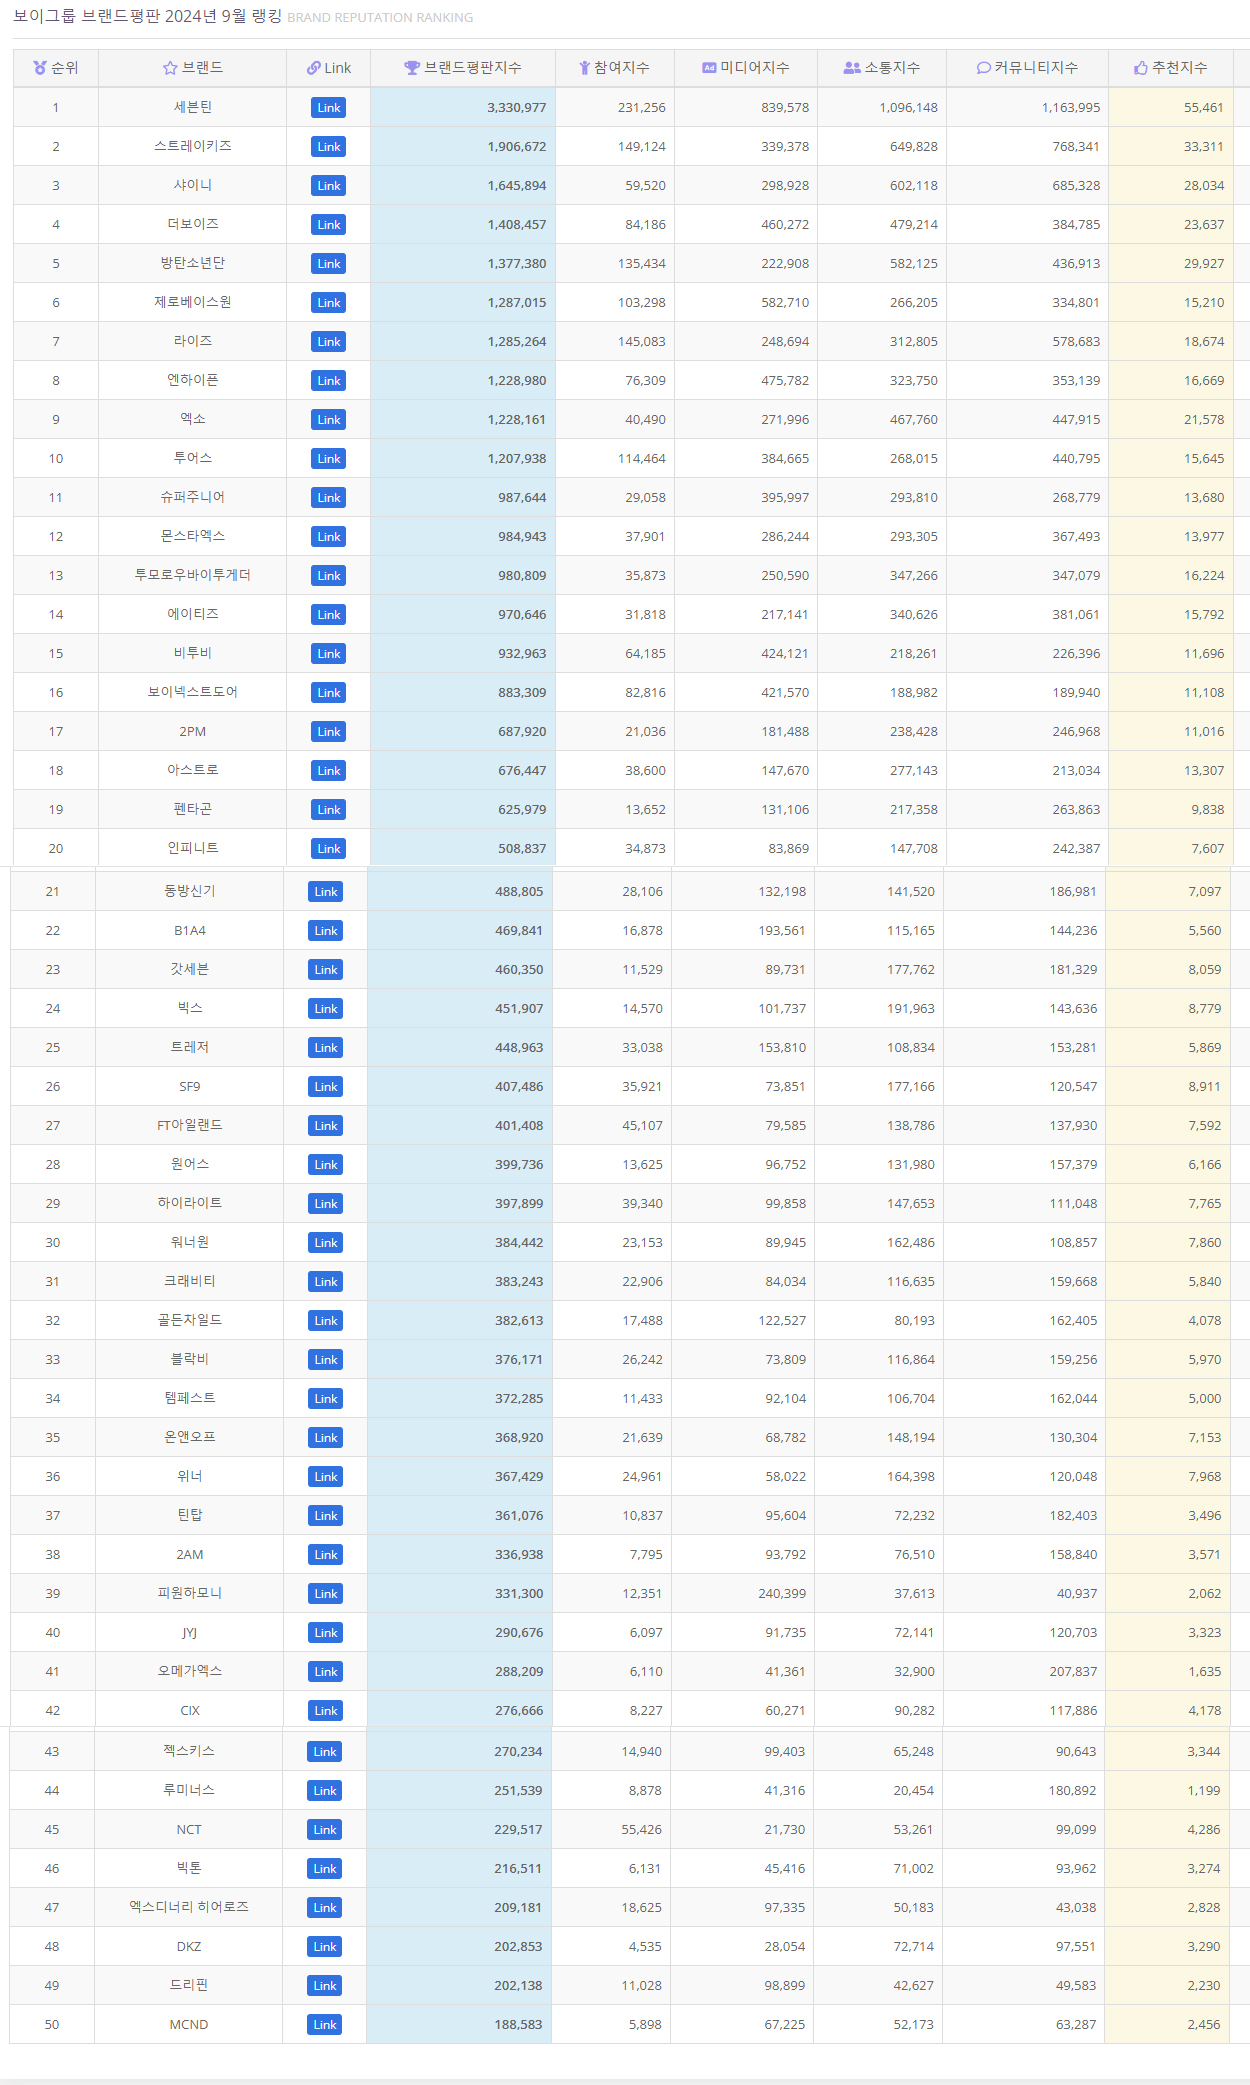Select brand index 188,583 for MCND
This screenshot has height=2085, width=1250.
[x=518, y=2025]
